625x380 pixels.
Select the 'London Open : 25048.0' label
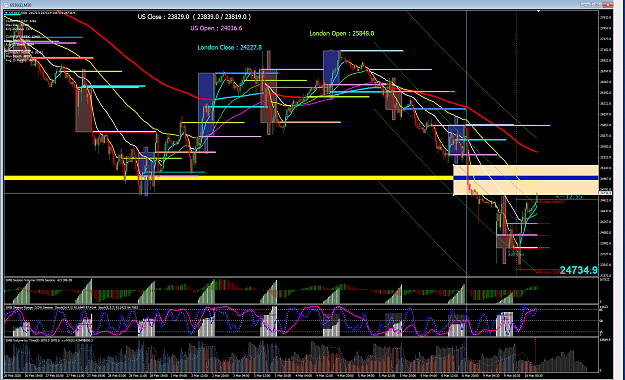[342, 33]
